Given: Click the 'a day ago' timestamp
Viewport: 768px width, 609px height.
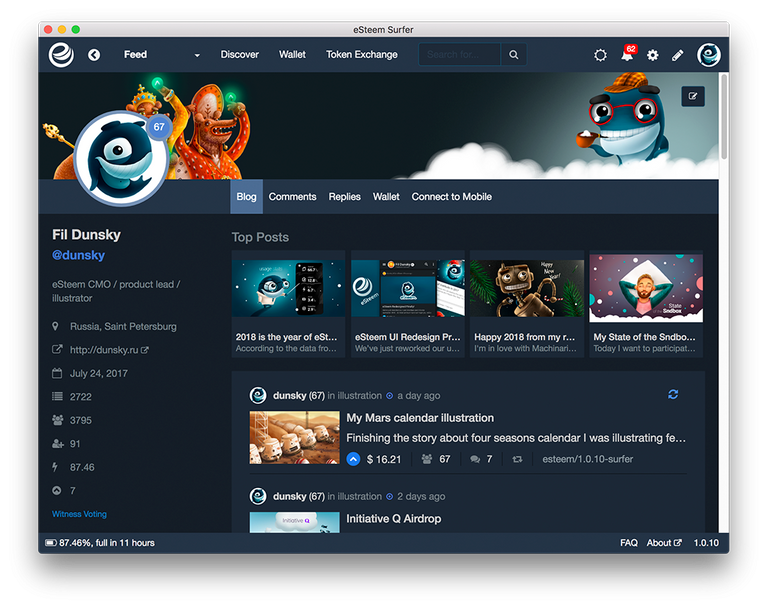Looking at the screenshot, I should pyautogui.click(x=419, y=395).
